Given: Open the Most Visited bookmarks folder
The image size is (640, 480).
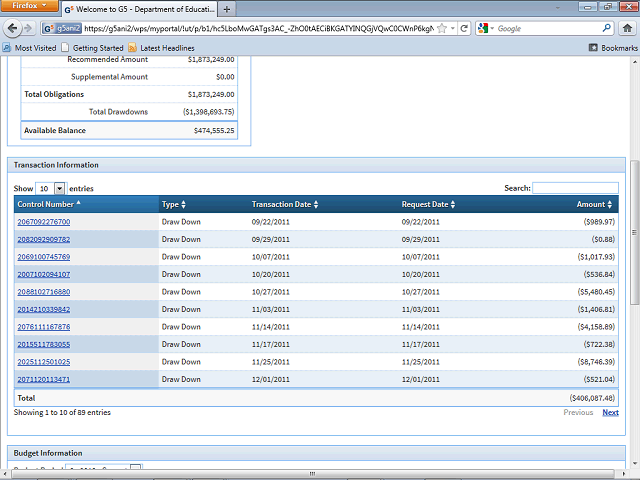Looking at the screenshot, I should tap(30, 48).
